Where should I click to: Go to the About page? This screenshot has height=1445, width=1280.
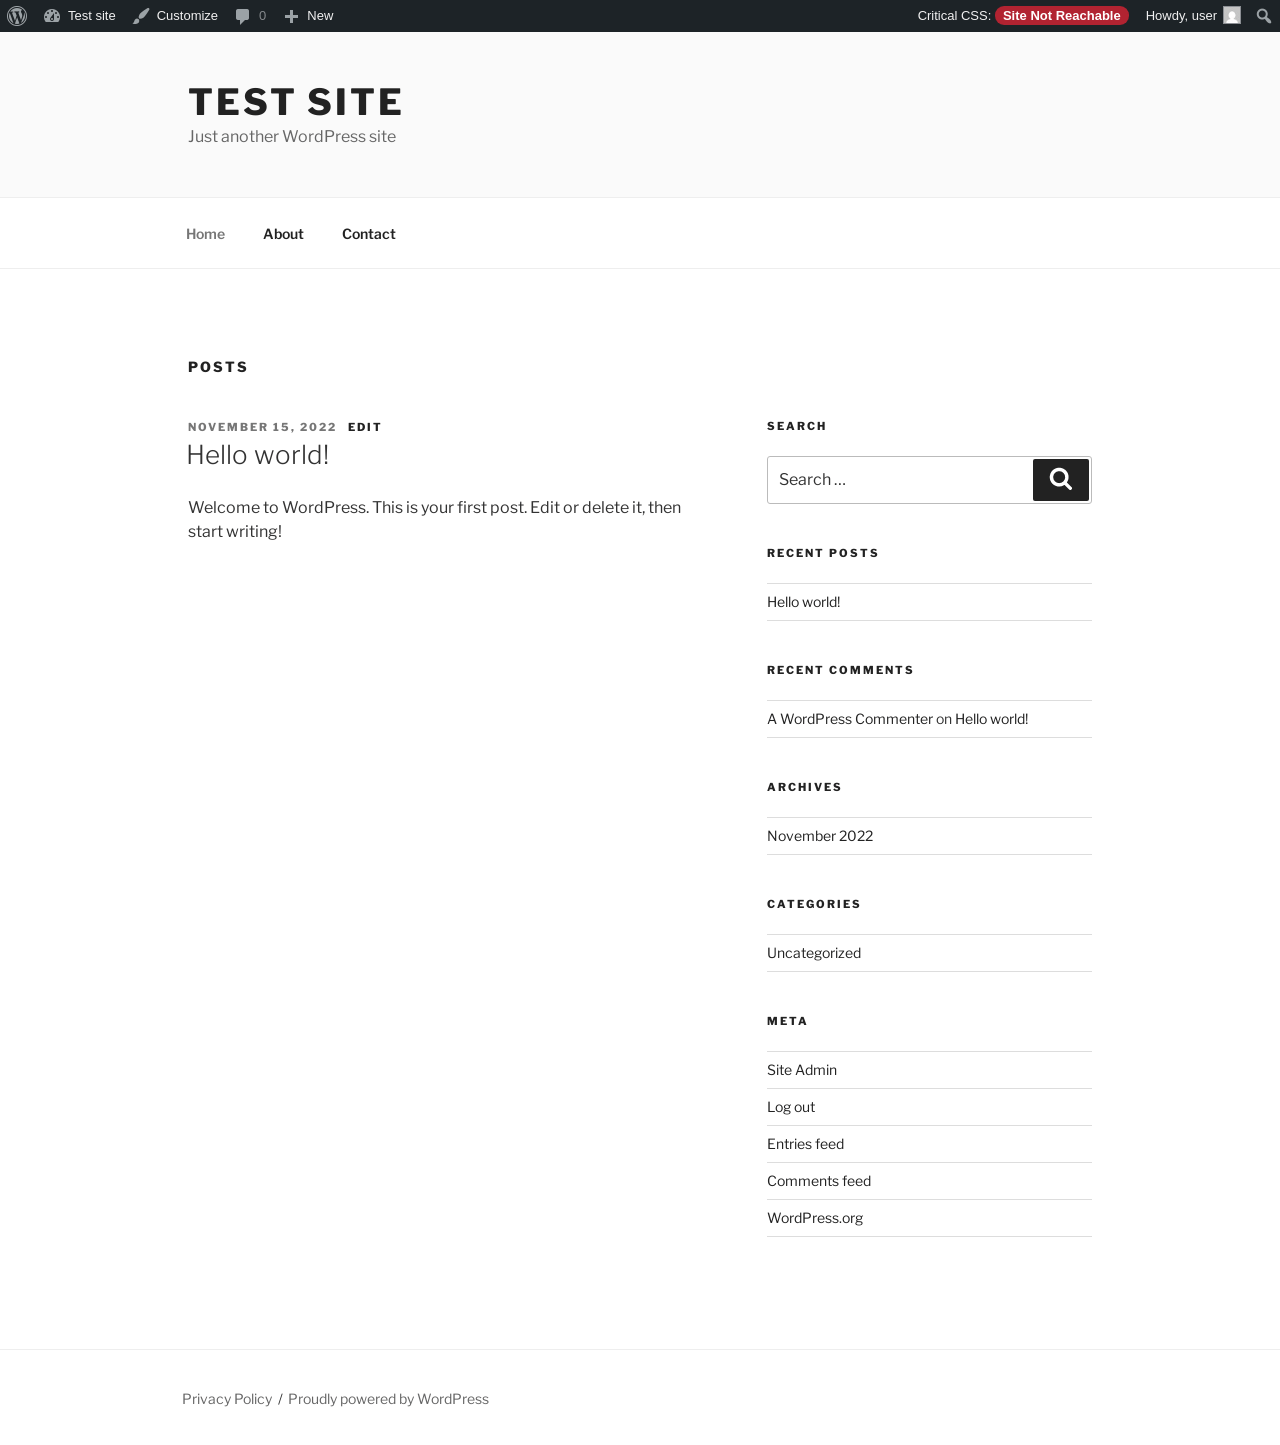[283, 234]
